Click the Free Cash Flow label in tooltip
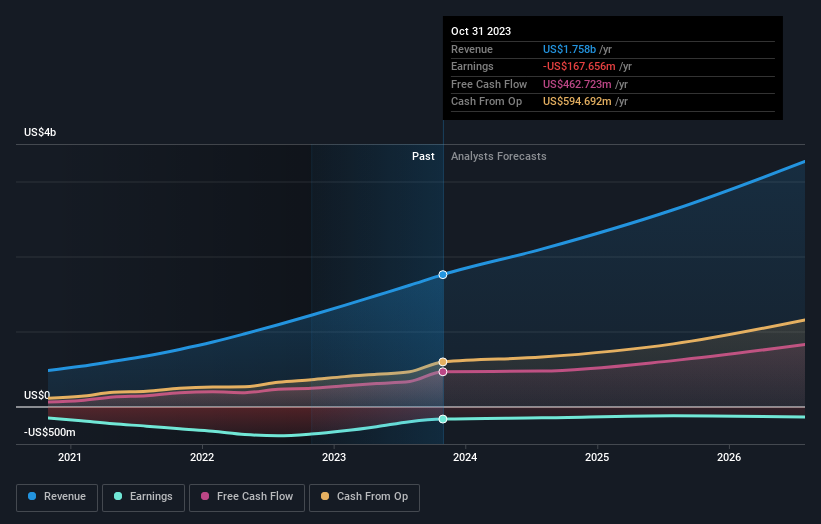Viewport: 821px width, 524px height. tap(489, 84)
